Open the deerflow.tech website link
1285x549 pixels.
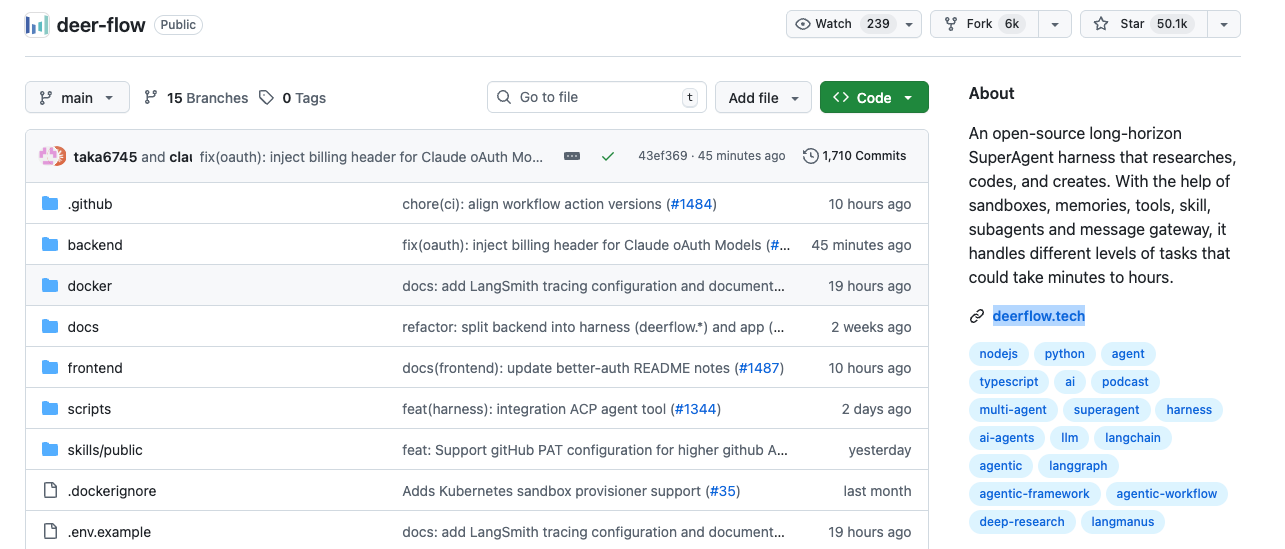pos(1038,316)
